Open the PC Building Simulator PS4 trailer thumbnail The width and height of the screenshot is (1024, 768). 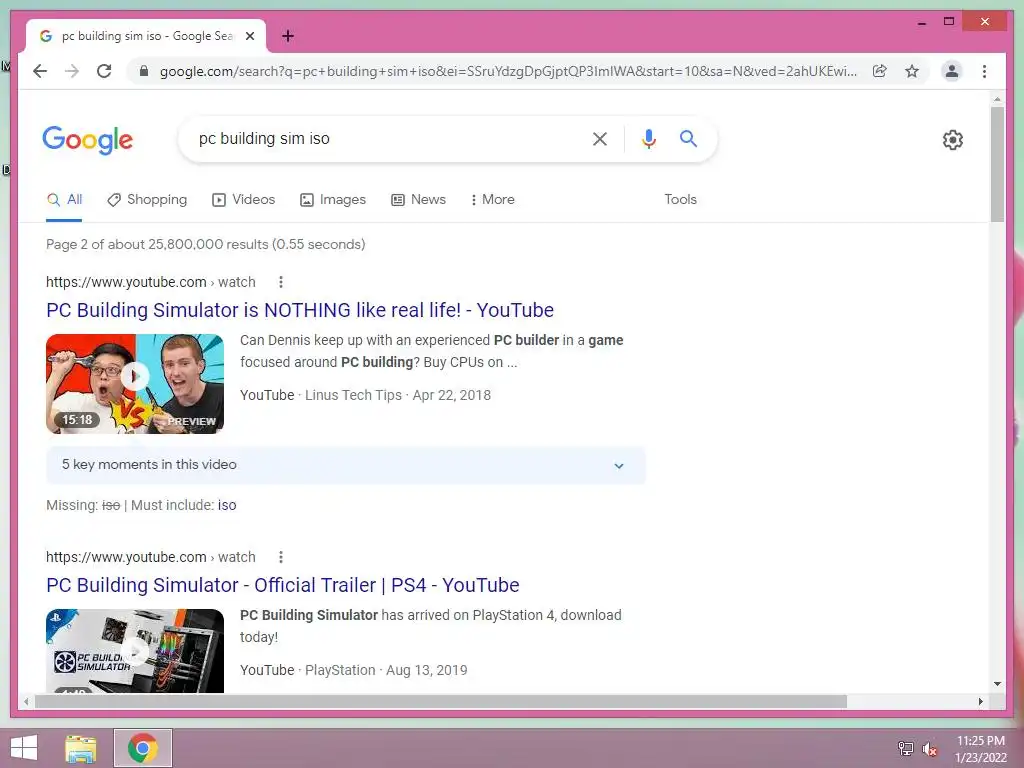point(135,650)
